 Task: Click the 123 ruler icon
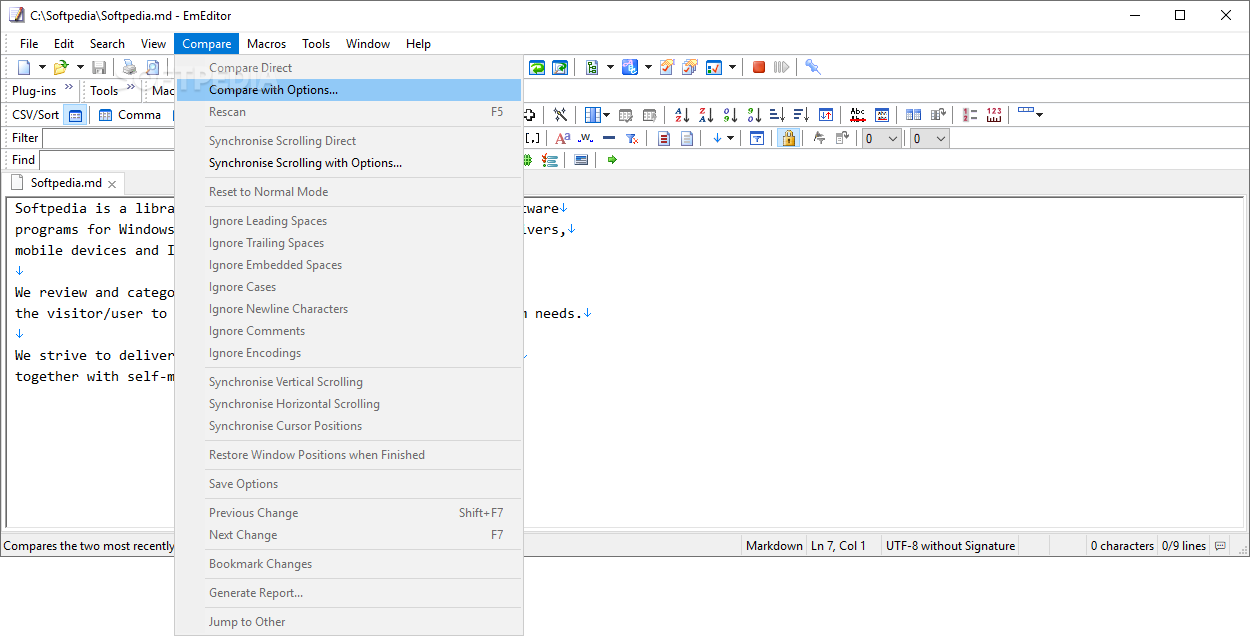pos(994,115)
